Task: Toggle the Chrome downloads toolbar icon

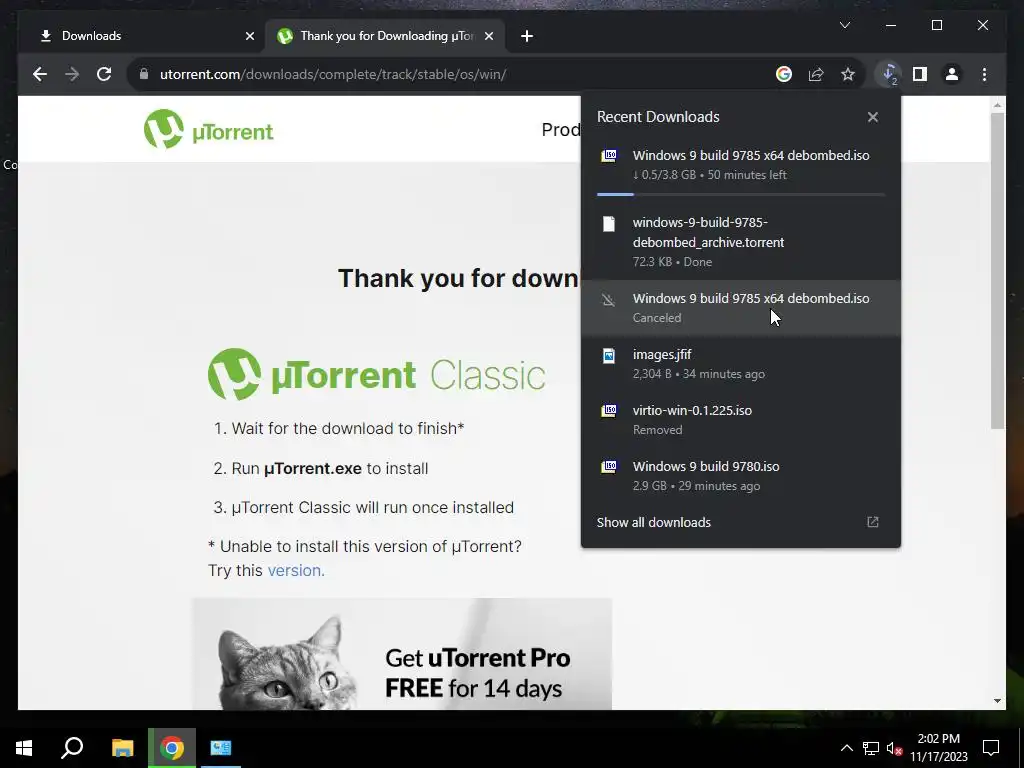Action: tap(889, 74)
